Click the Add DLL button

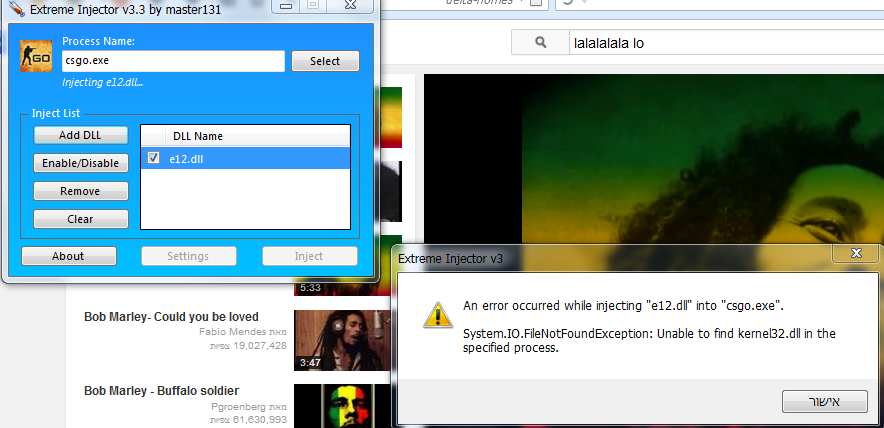(80, 135)
